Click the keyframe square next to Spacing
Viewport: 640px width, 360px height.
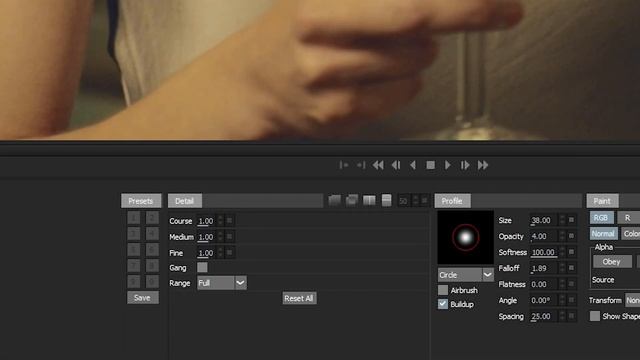click(x=571, y=316)
